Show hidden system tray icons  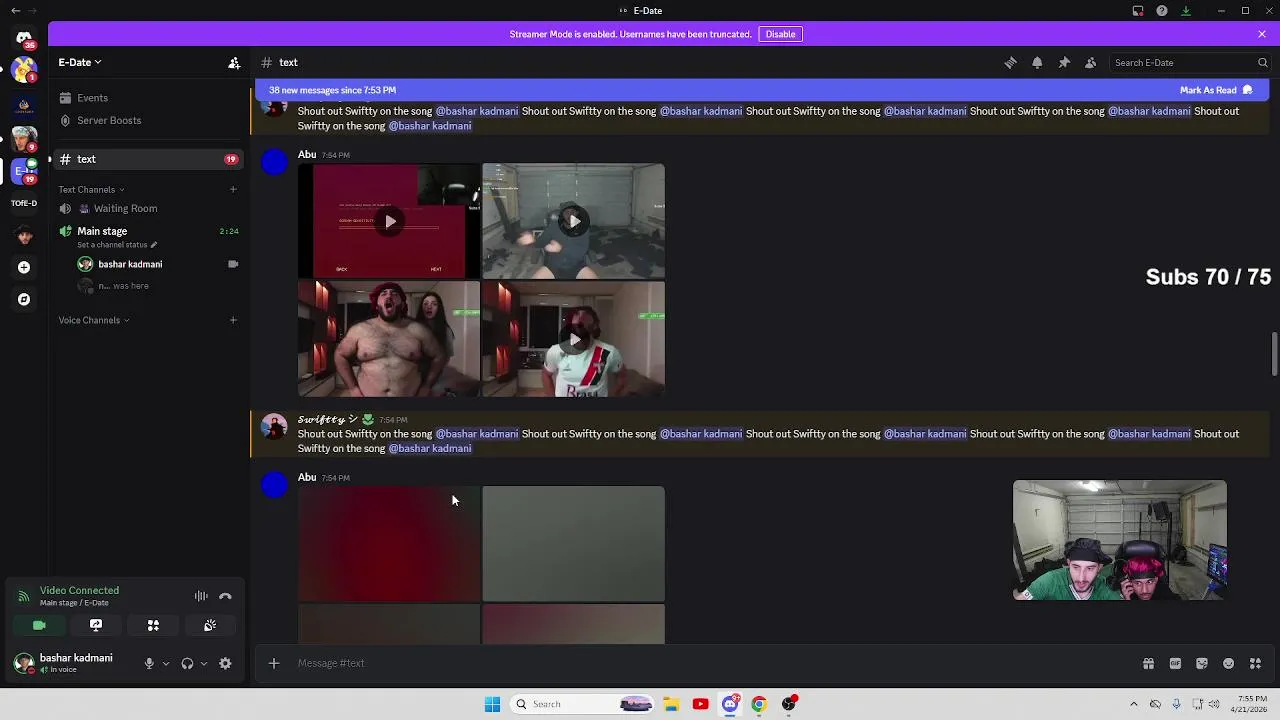1133,704
